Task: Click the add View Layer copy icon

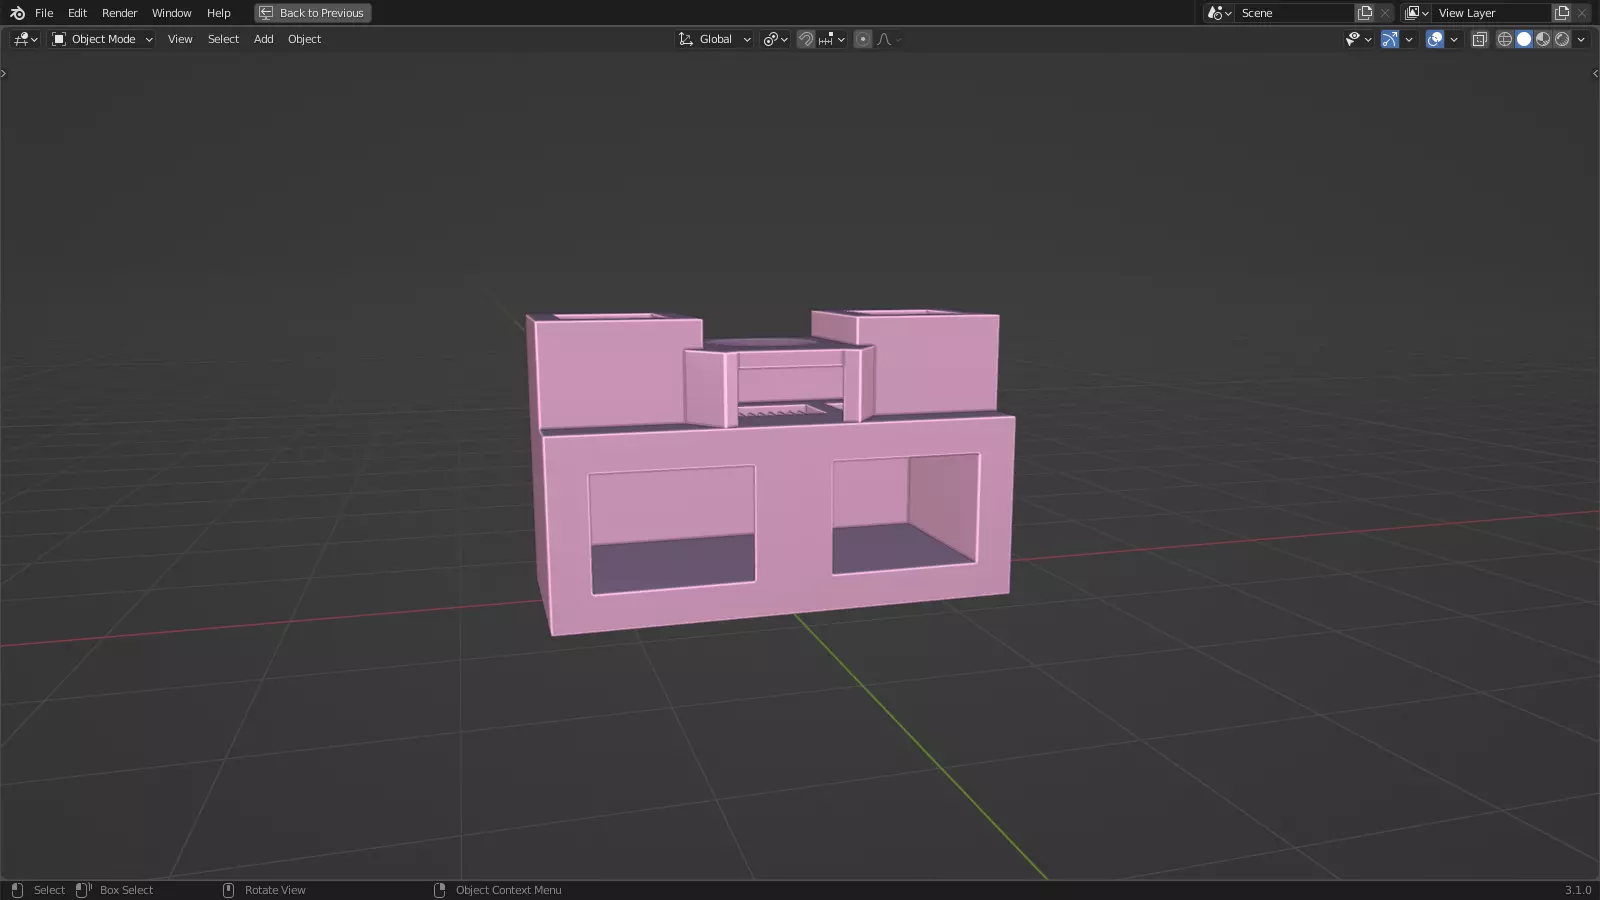Action: (x=1562, y=13)
